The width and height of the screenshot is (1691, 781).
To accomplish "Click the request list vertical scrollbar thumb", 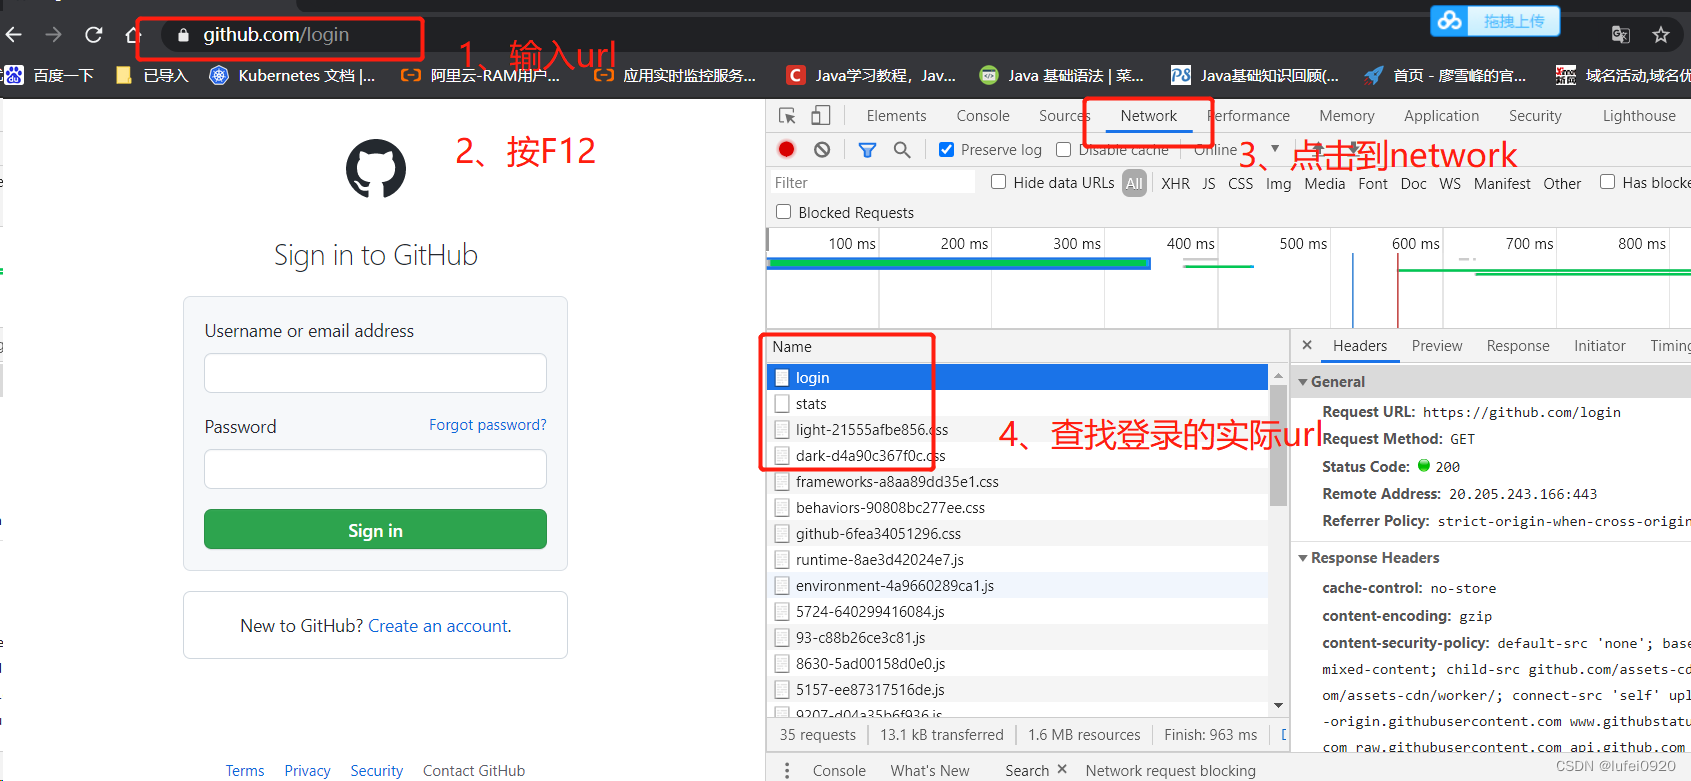I will (1278, 446).
